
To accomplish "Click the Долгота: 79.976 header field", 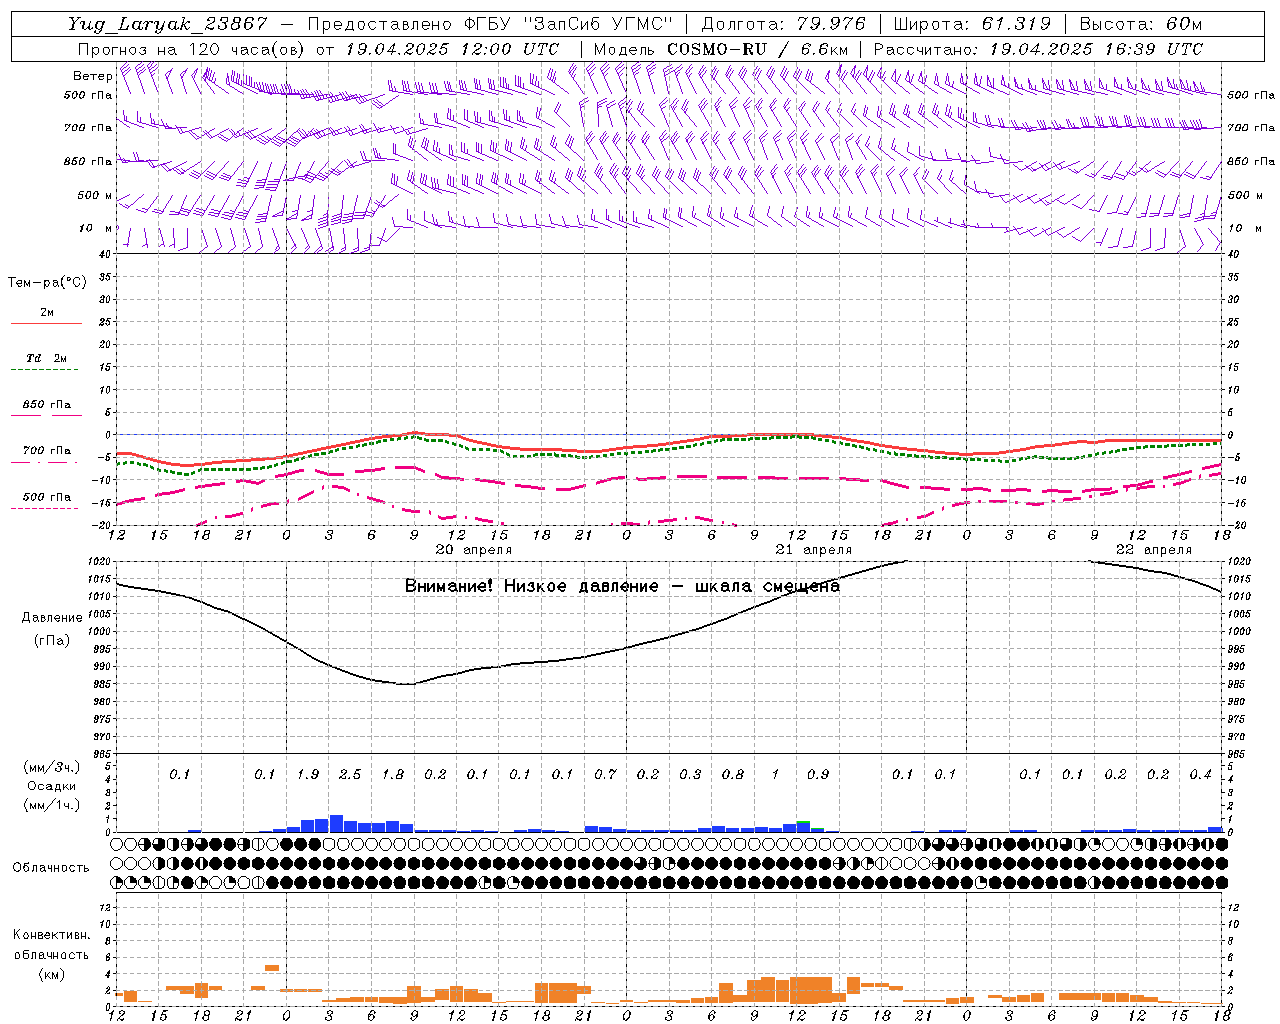I will point(784,25).
